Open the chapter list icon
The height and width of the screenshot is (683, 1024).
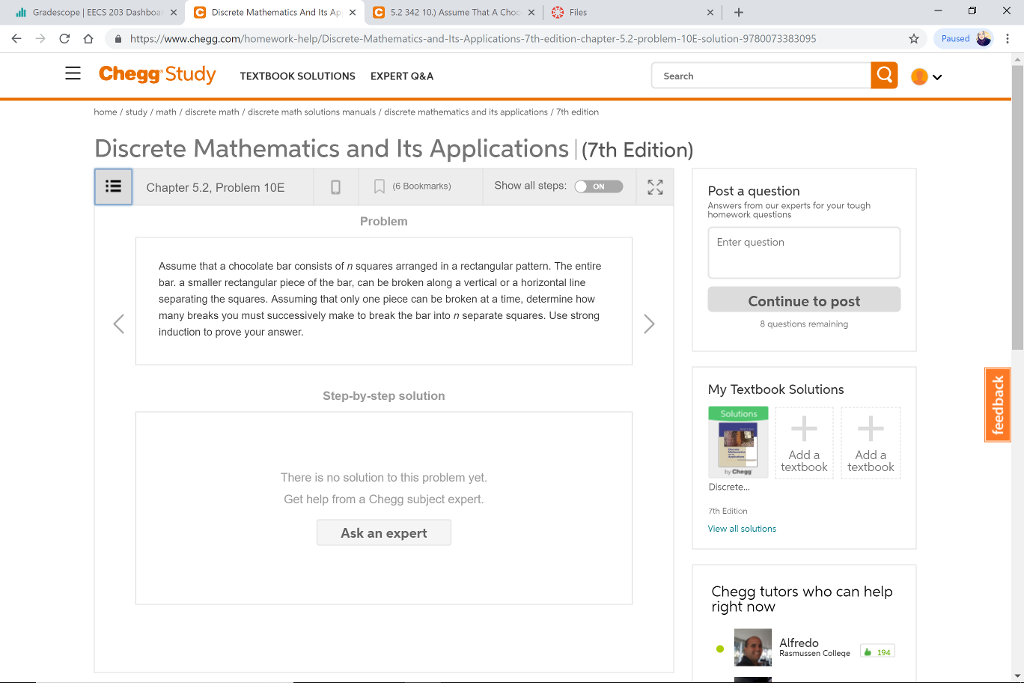click(x=113, y=186)
